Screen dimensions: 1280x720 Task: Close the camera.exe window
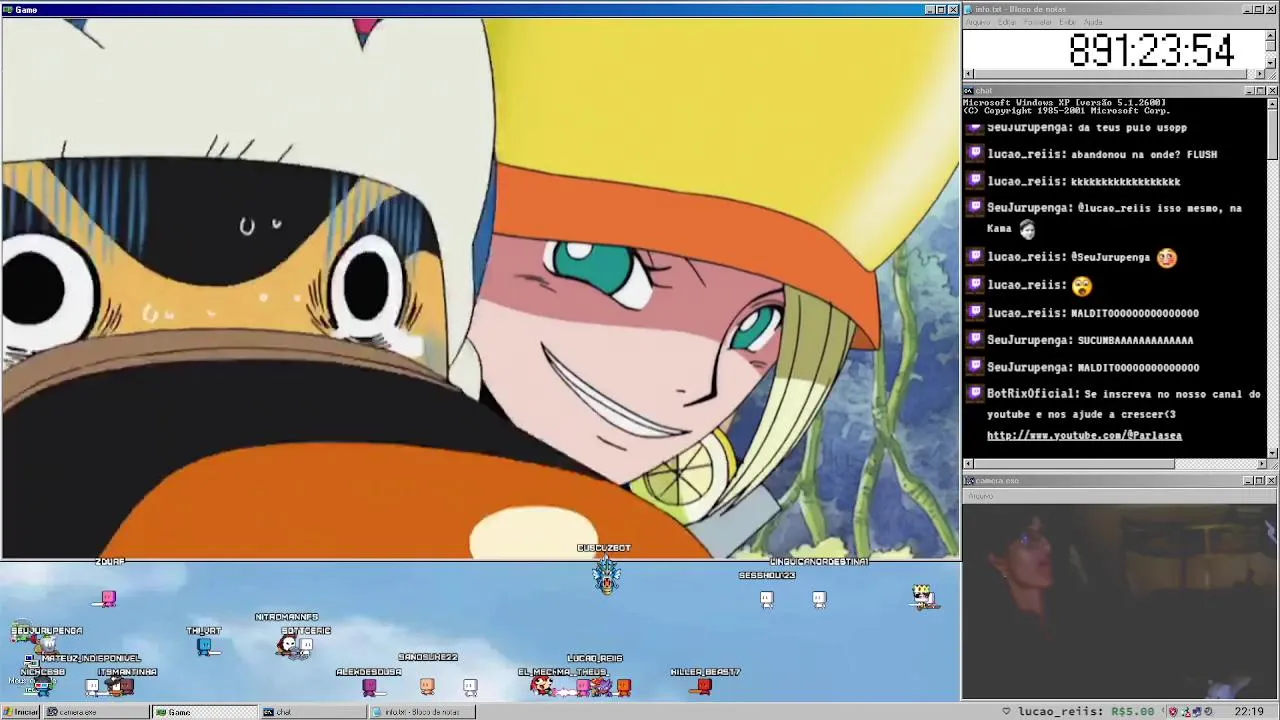pos(1272,481)
